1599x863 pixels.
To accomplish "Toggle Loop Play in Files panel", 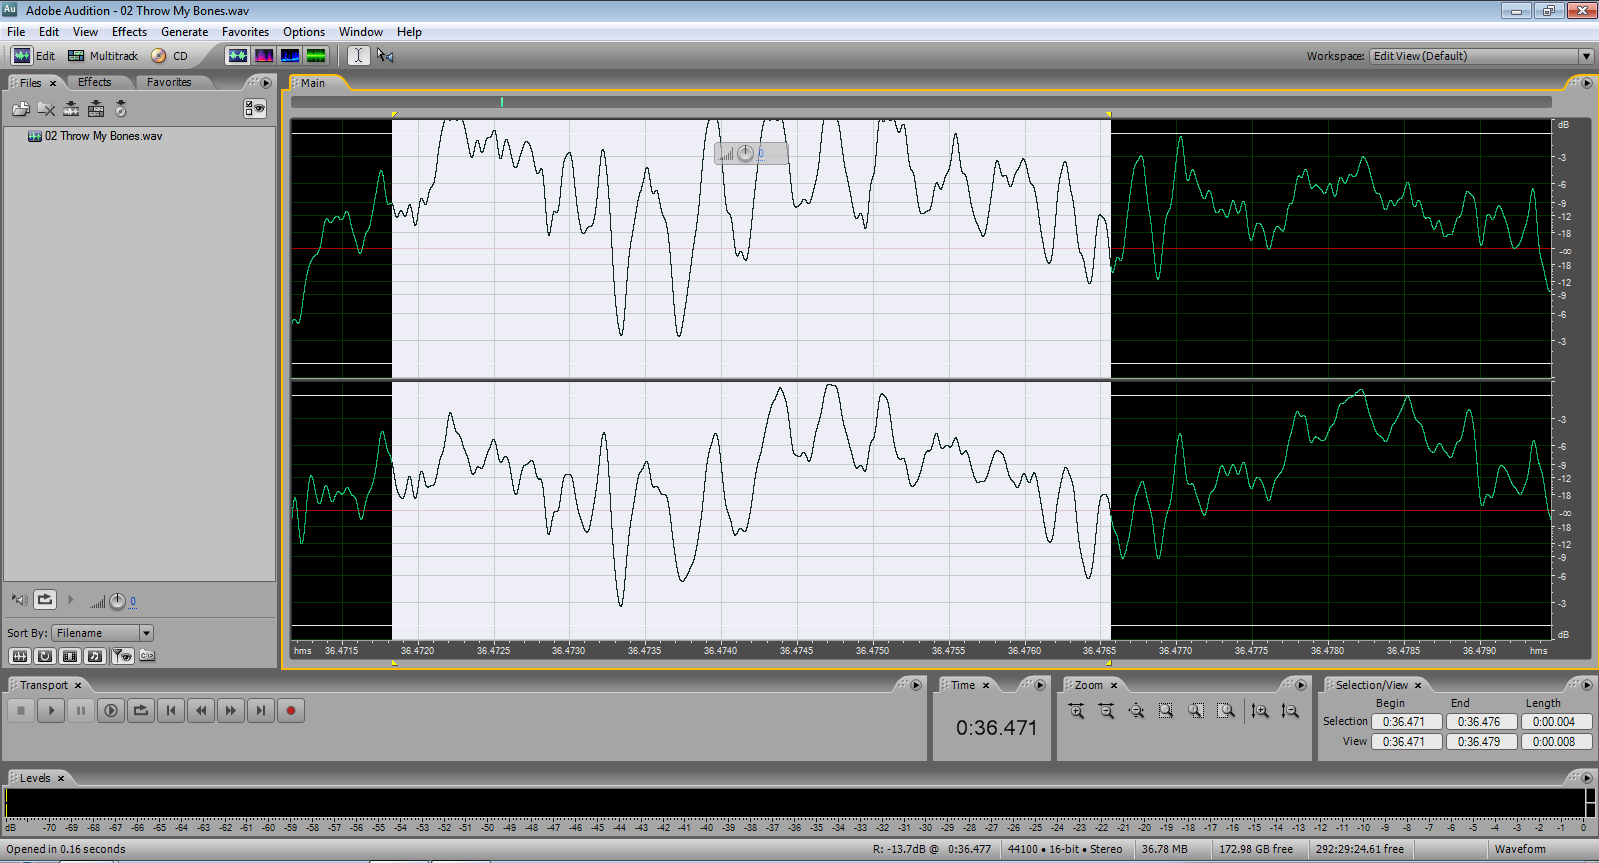I will tap(45, 600).
